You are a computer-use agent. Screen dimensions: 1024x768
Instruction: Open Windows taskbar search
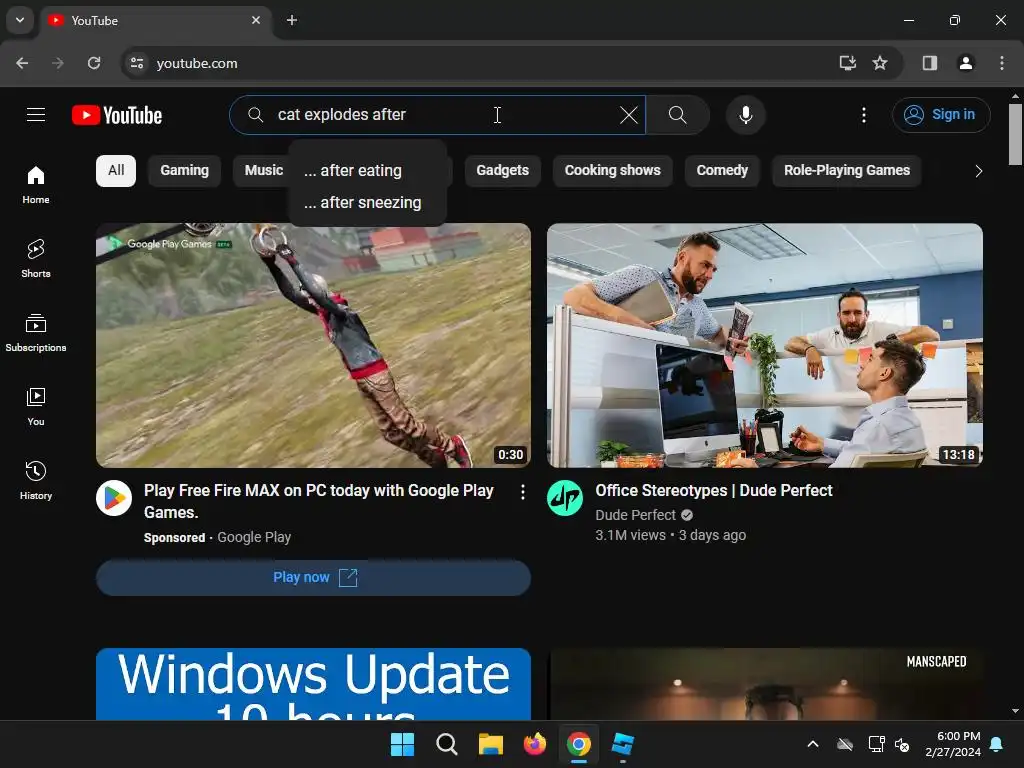pos(447,744)
